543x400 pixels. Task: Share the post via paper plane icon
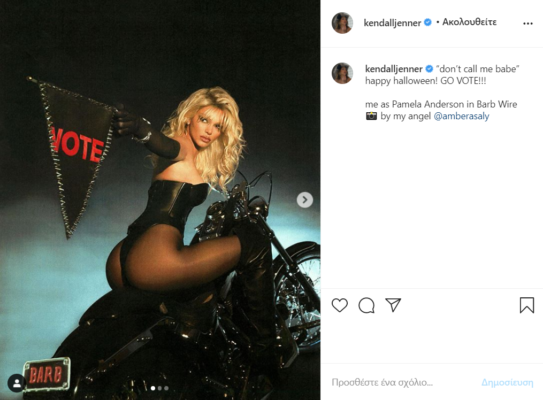pyautogui.click(x=393, y=305)
